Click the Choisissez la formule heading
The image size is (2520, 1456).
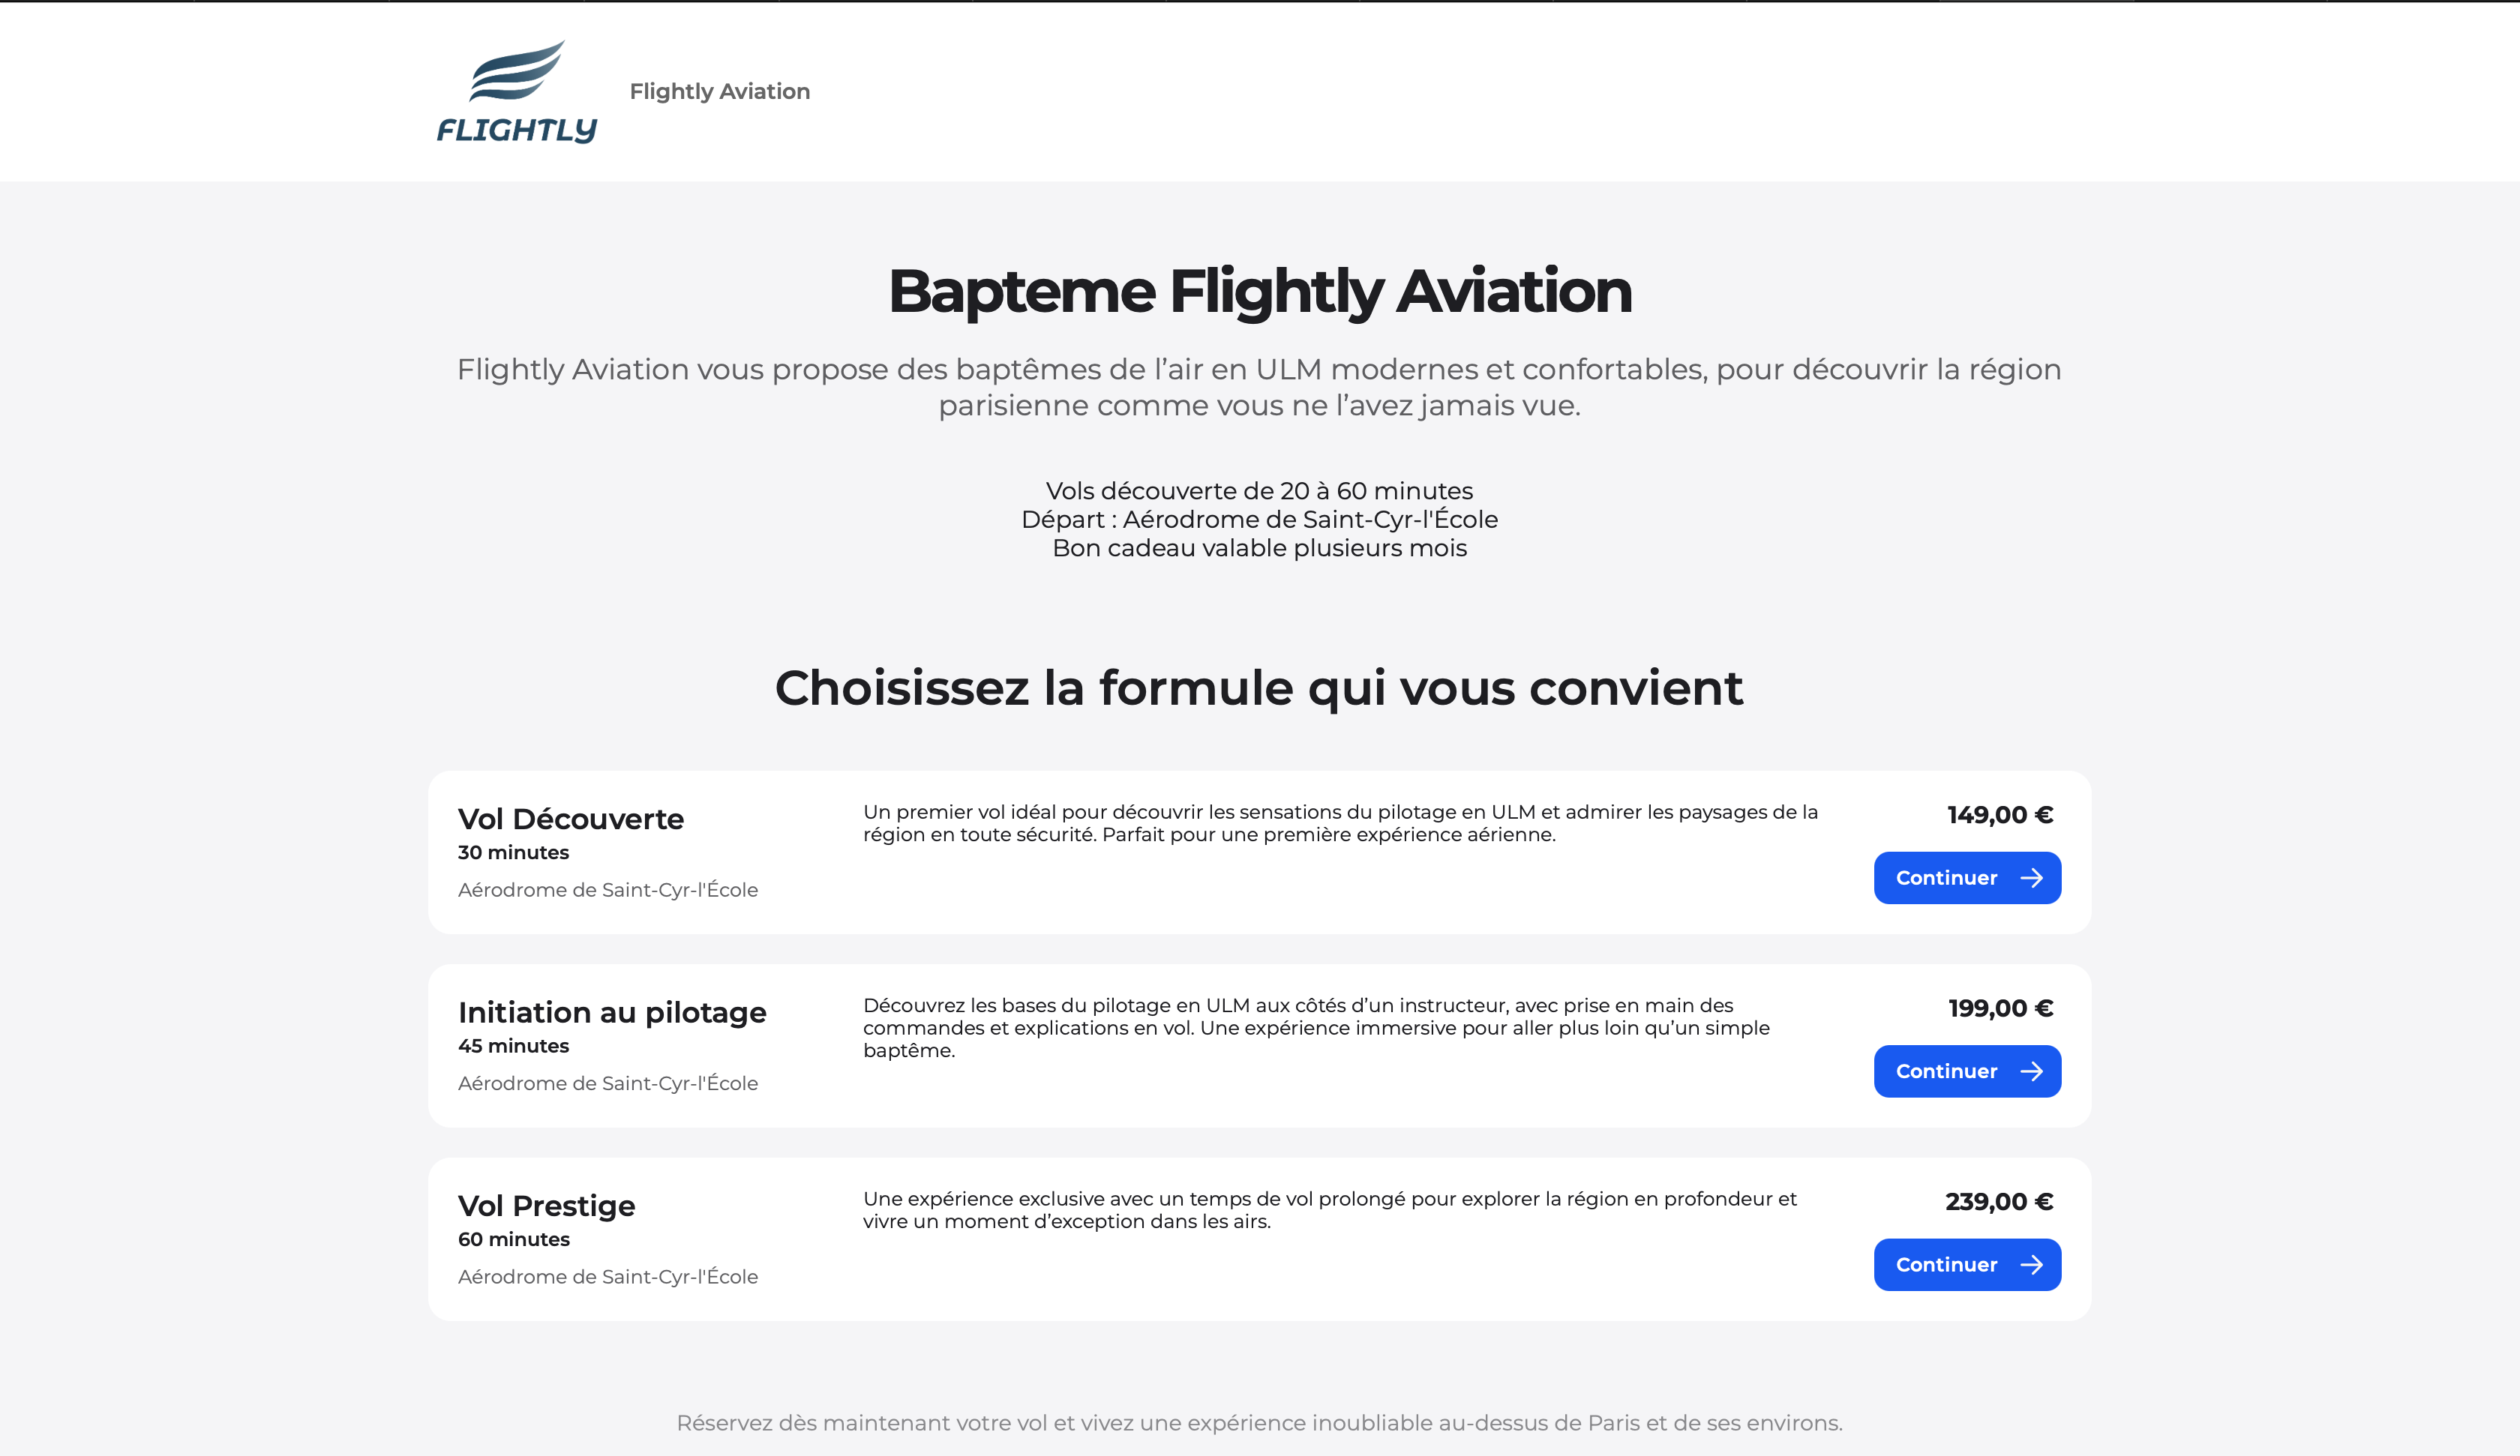pyautogui.click(x=1259, y=688)
